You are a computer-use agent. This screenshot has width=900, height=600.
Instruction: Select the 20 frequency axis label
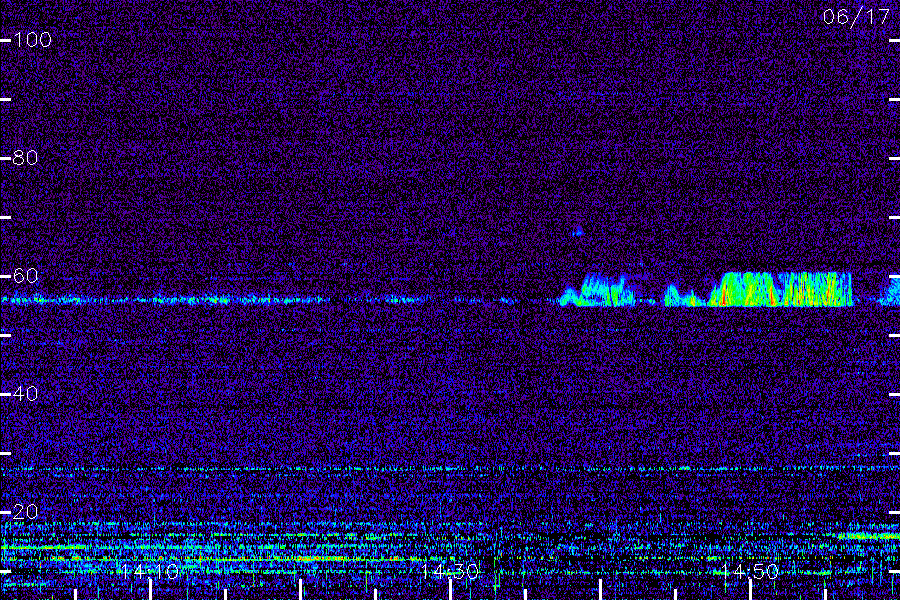point(25,512)
